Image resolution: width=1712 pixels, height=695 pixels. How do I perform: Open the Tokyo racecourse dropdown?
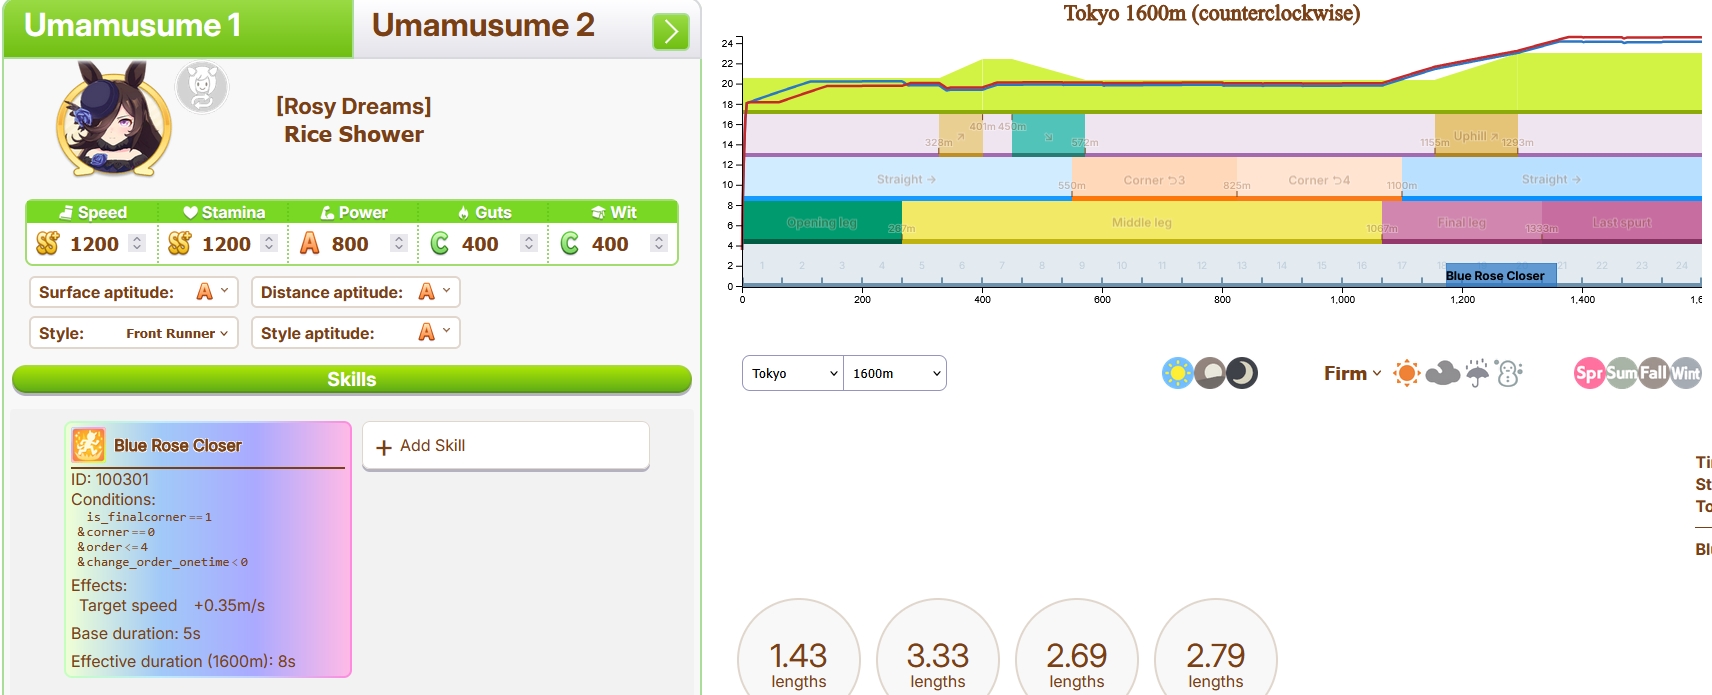coord(793,373)
